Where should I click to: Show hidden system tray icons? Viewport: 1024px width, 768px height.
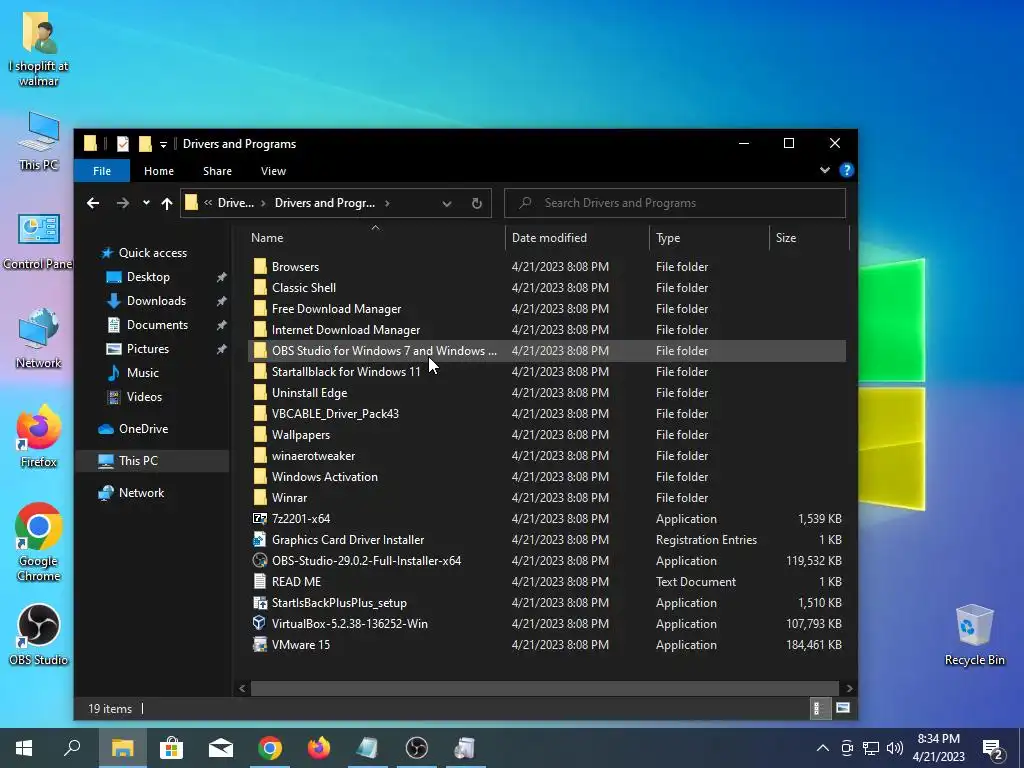point(823,748)
